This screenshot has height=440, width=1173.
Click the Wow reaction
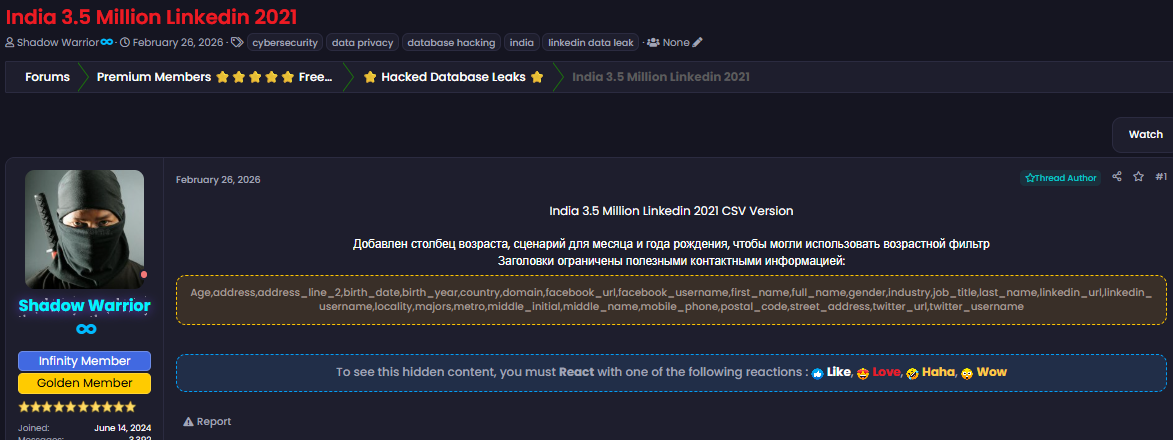[x=984, y=372]
